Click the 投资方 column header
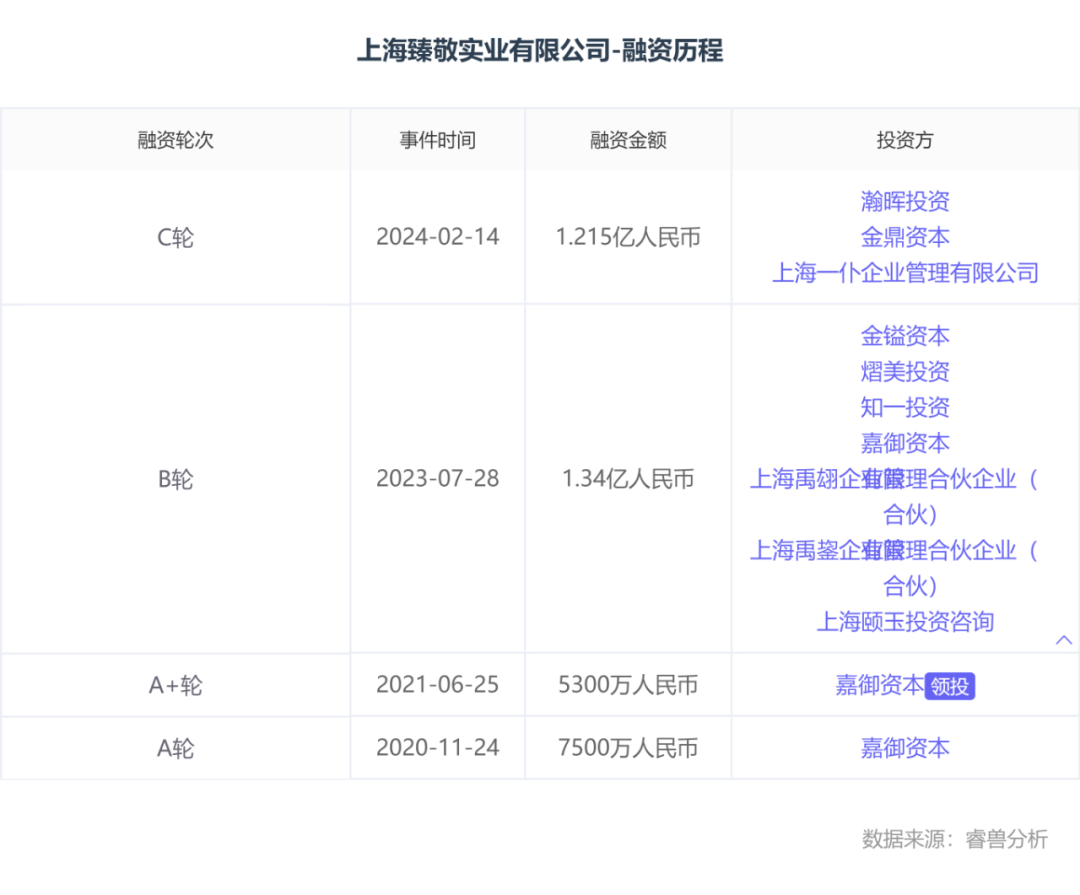 click(x=905, y=140)
